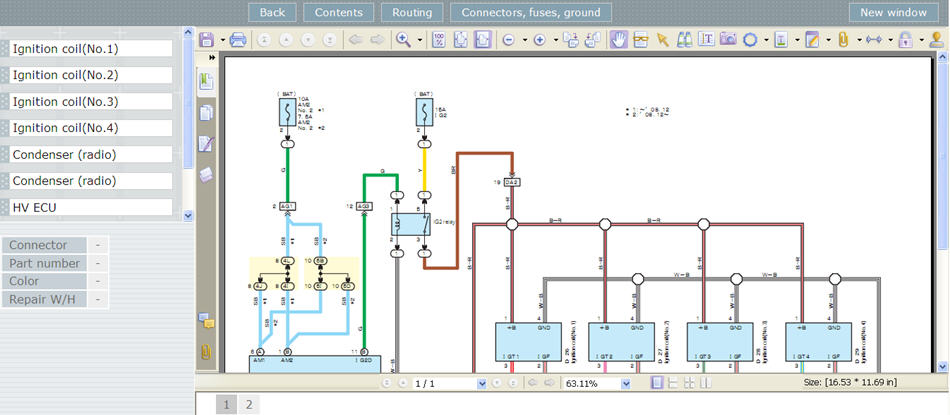950x415 pixels.
Task: Click the paperclip Attach tool icon
Action: click(x=843, y=40)
